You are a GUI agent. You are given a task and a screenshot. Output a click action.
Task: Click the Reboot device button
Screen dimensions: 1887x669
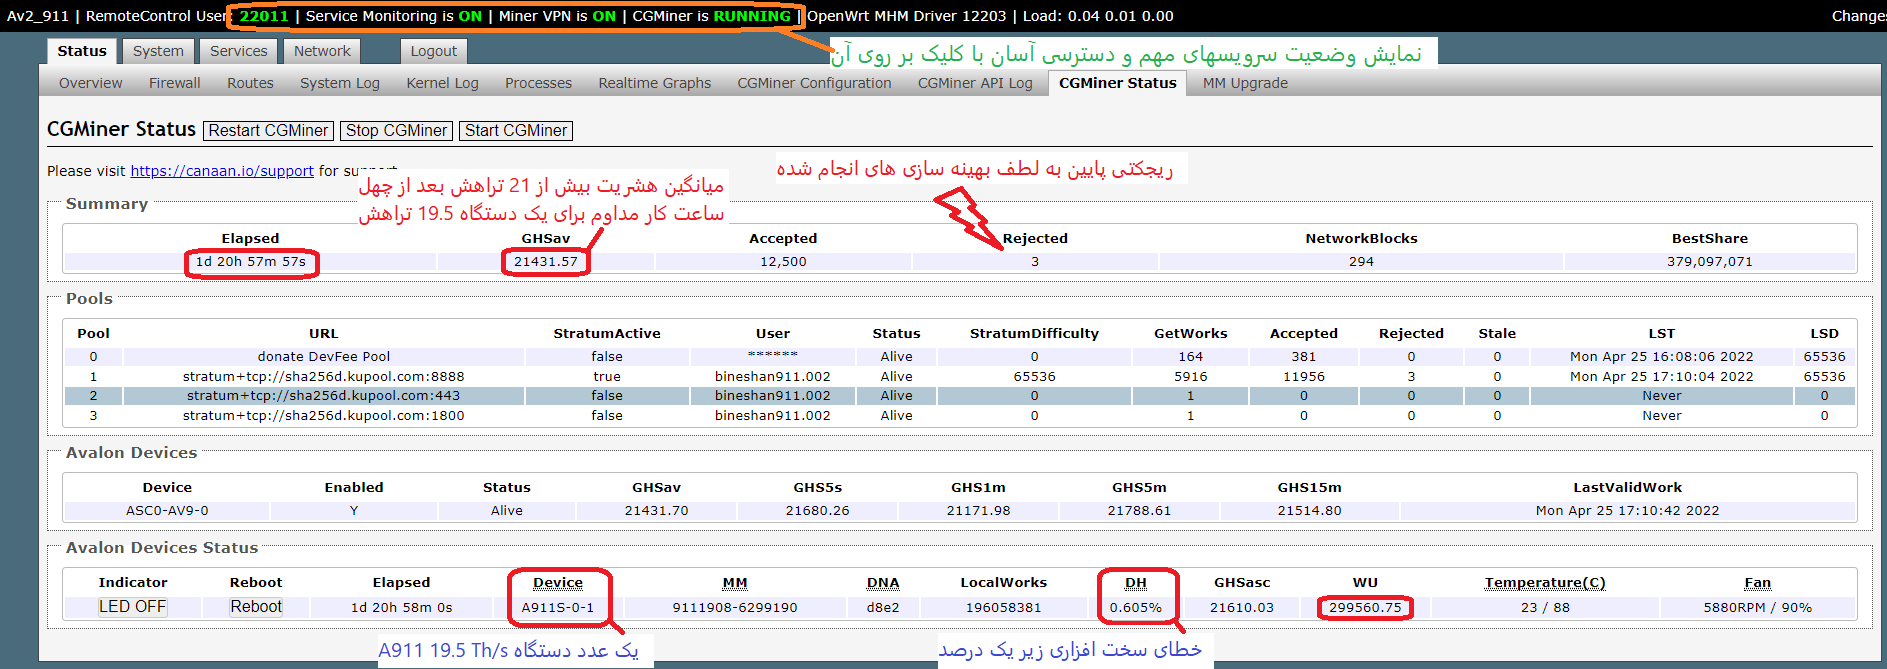point(256,607)
